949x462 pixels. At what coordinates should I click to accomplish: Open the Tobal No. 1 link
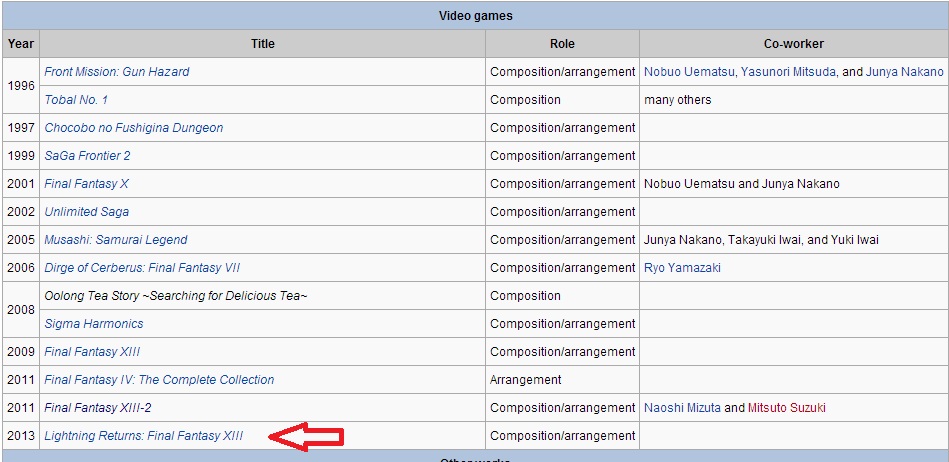[x=76, y=100]
